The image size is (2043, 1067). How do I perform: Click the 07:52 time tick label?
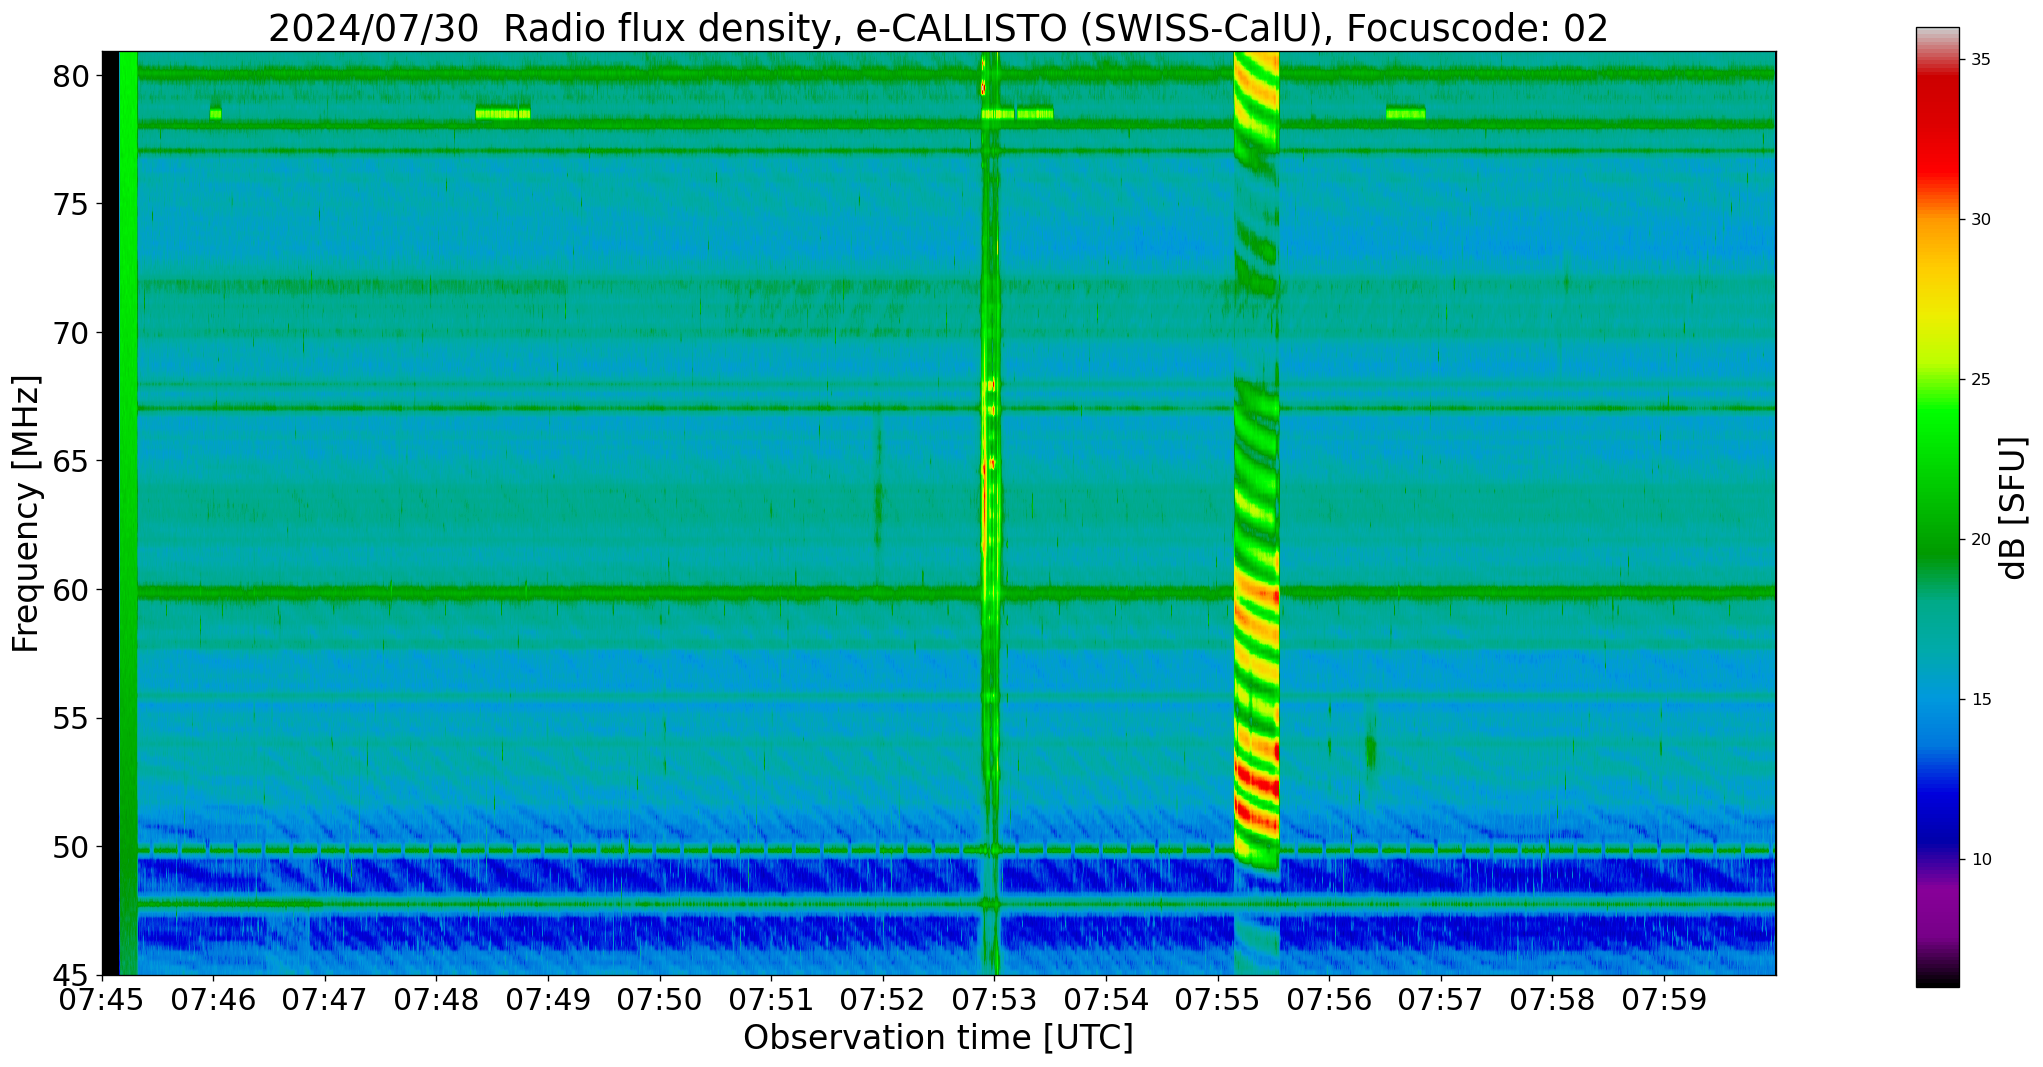[x=883, y=1001]
